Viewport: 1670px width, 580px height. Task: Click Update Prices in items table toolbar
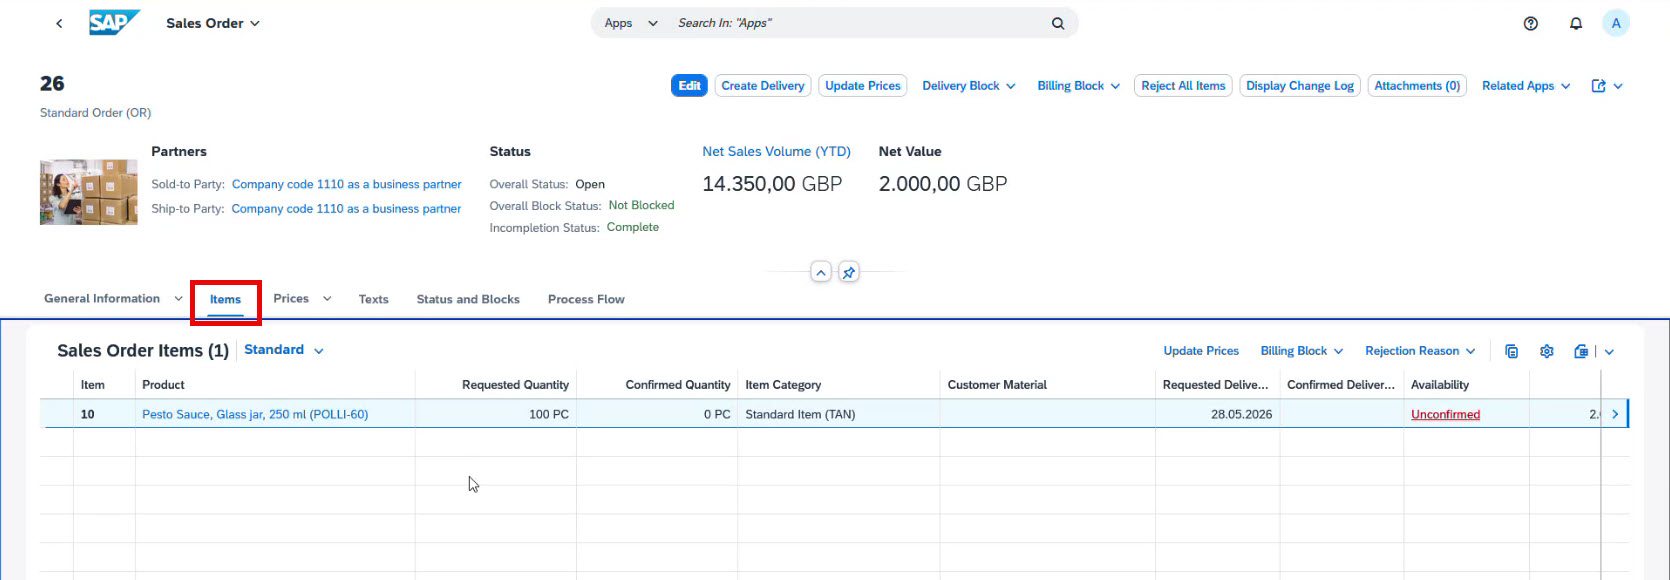[x=1201, y=351]
